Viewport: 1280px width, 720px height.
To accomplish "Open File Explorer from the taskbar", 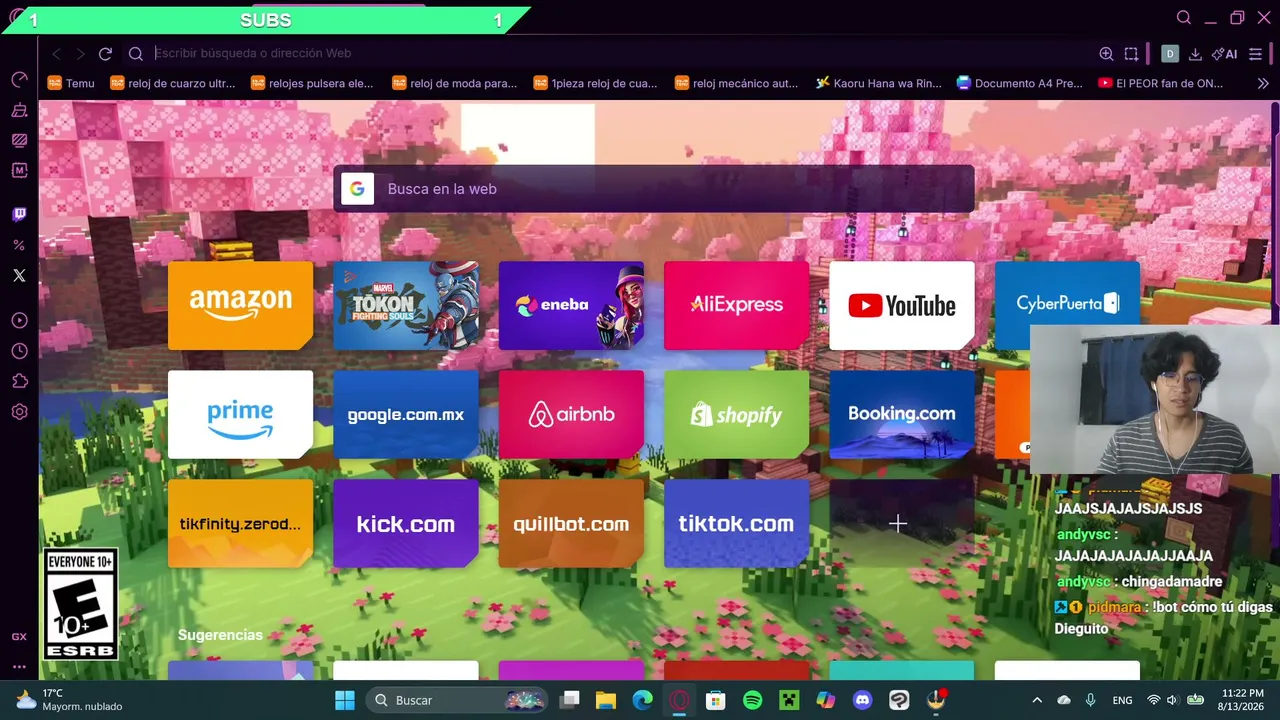I will pos(606,700).
